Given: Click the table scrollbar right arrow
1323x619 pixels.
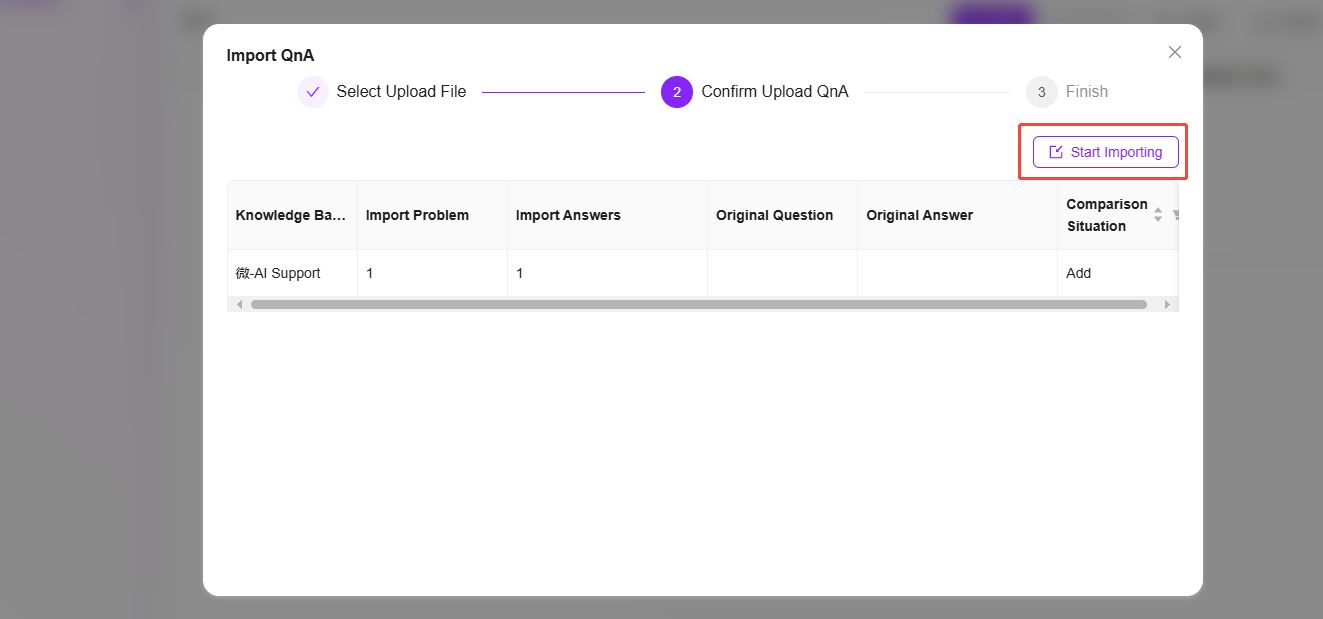Looking at the screenshot, I should [x=1166, y=304].
